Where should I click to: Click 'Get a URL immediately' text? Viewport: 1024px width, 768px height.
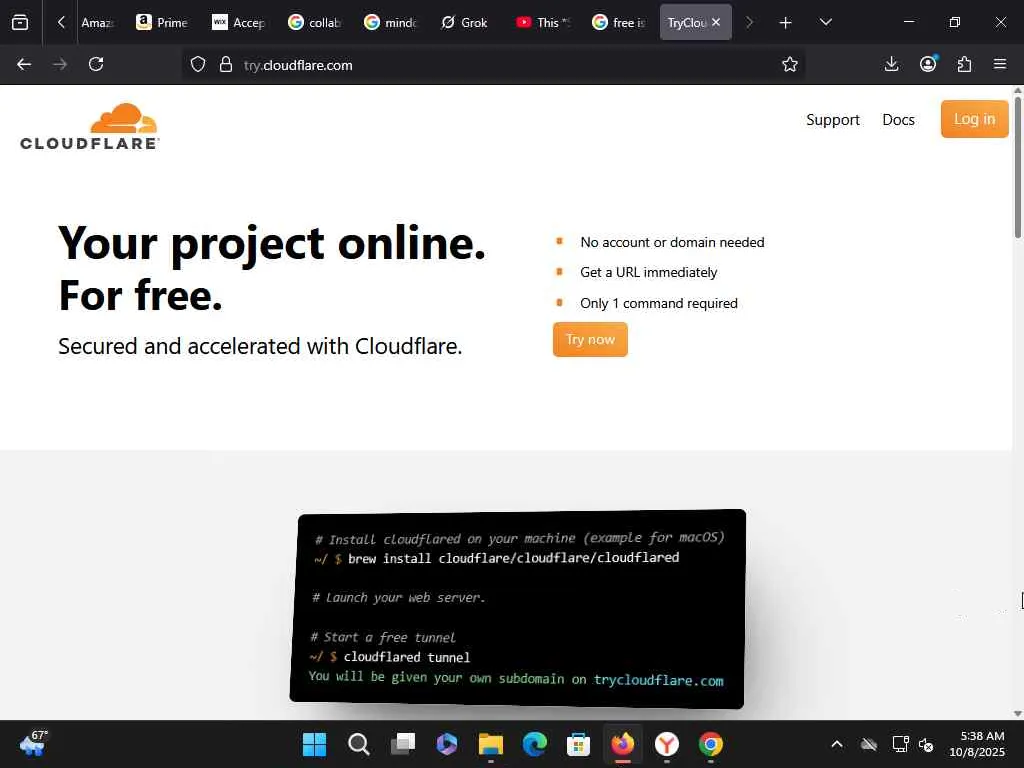pos(648,272)
